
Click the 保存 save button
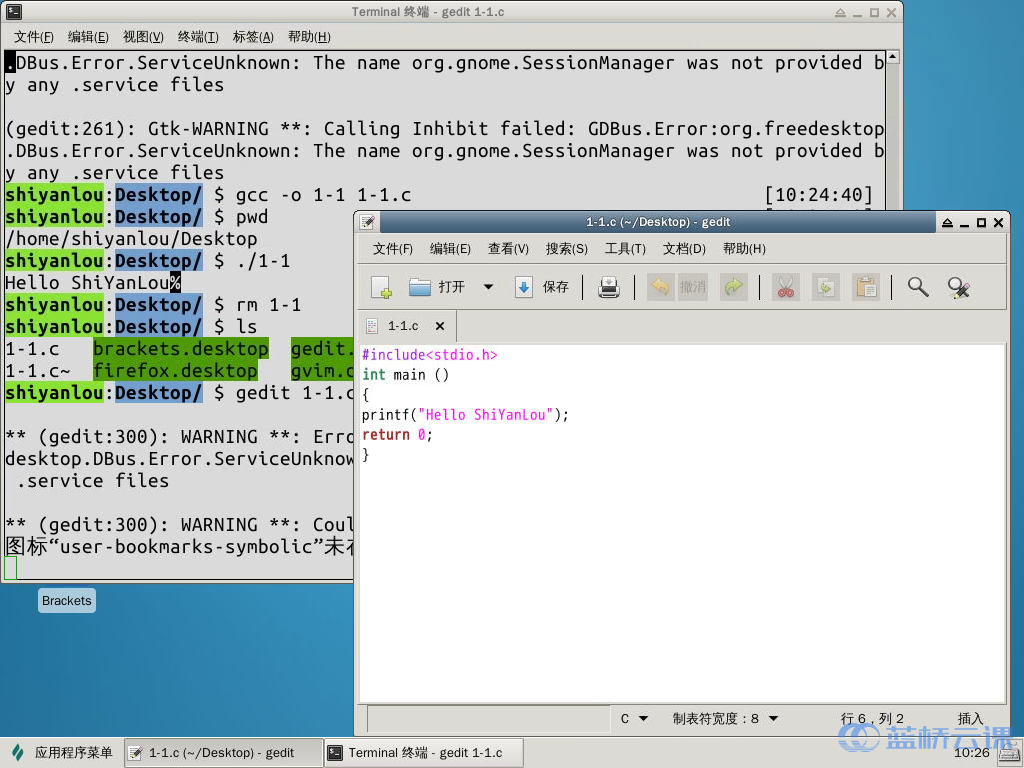(x=543, y=287)
